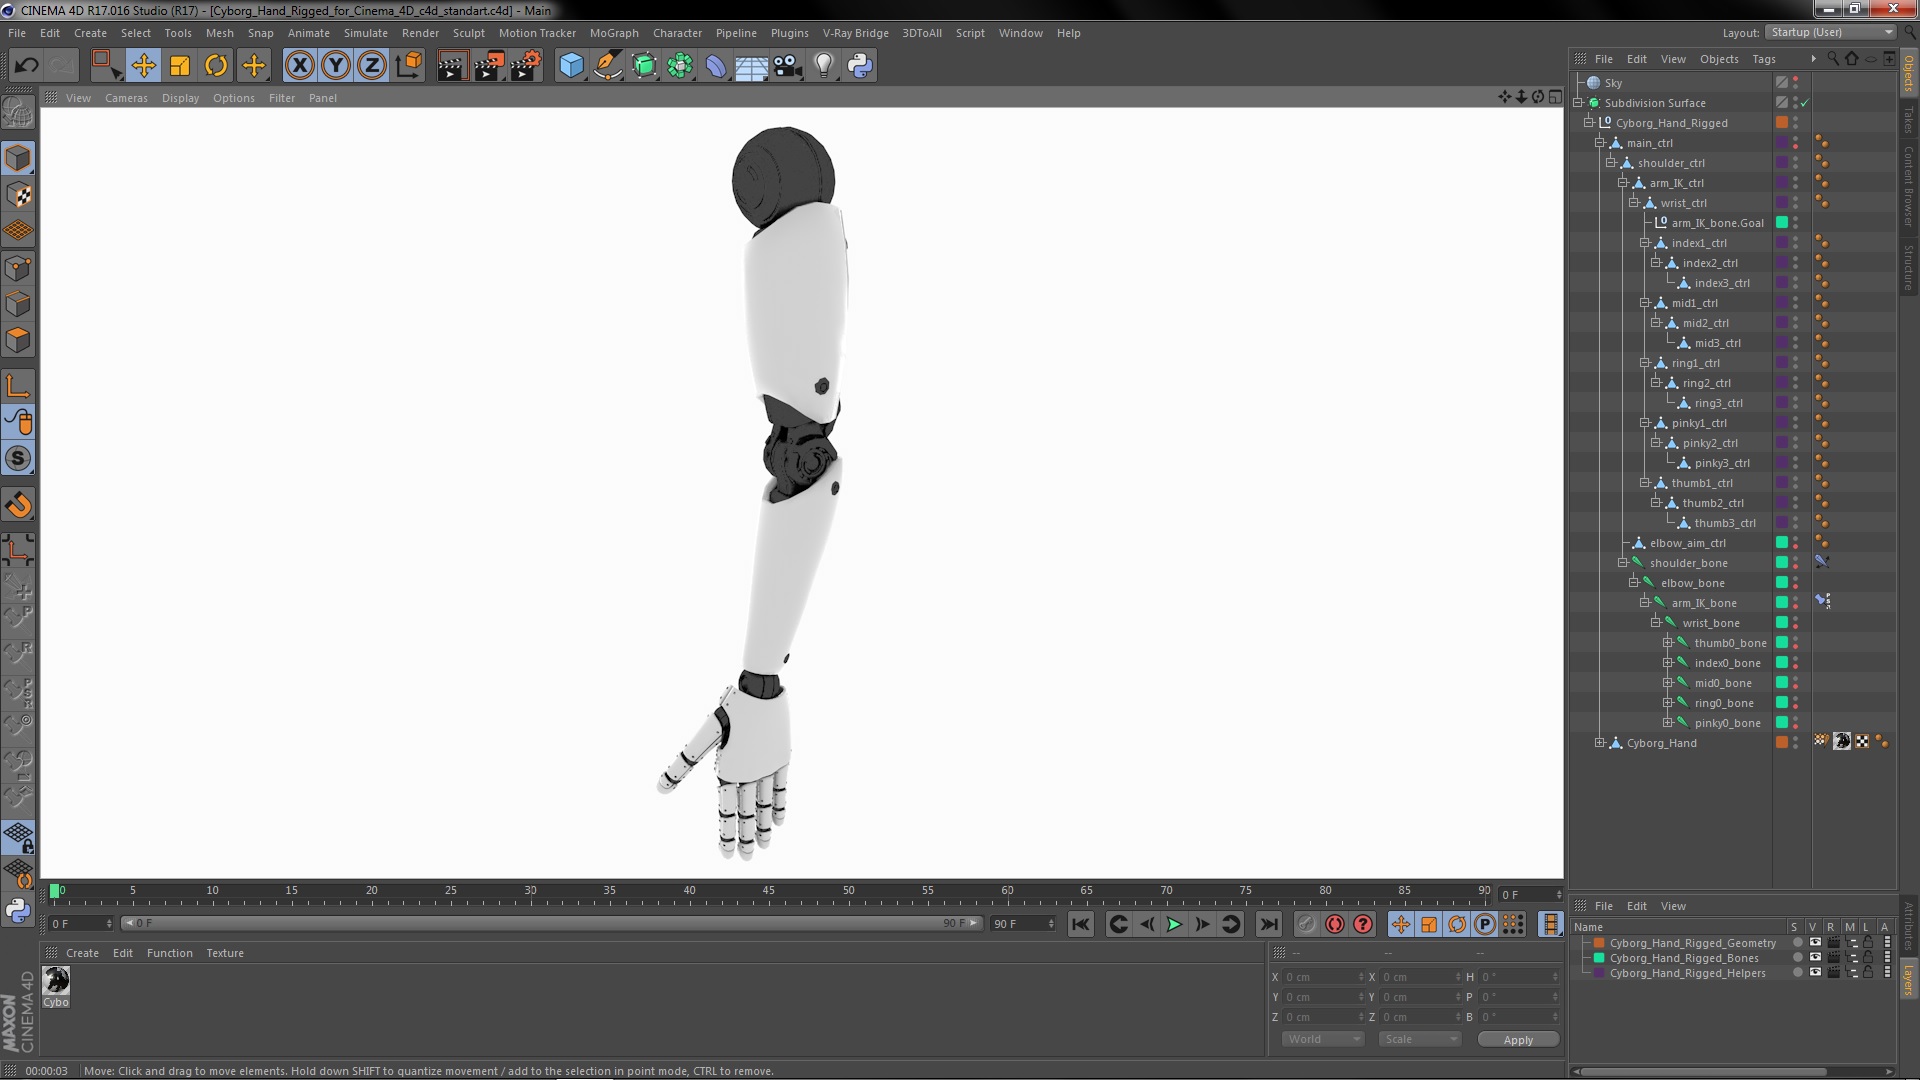The width and height of the screenshot is (1920, 1080).
Task: Collapse the main_ctrl hierarchy
Action: tap(1599, 143)
